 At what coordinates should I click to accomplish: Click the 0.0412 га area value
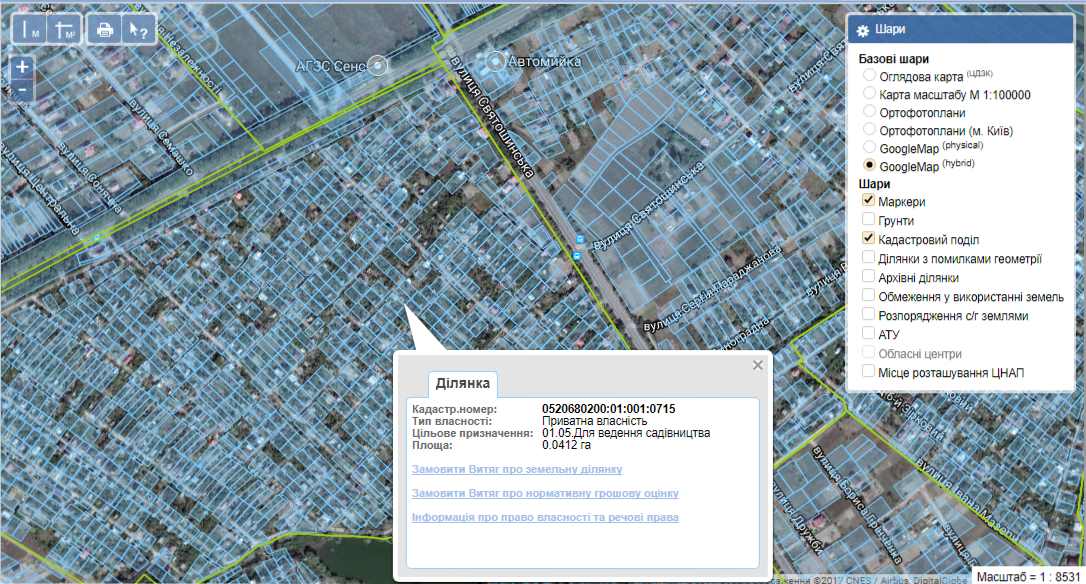tap(566, 445)
